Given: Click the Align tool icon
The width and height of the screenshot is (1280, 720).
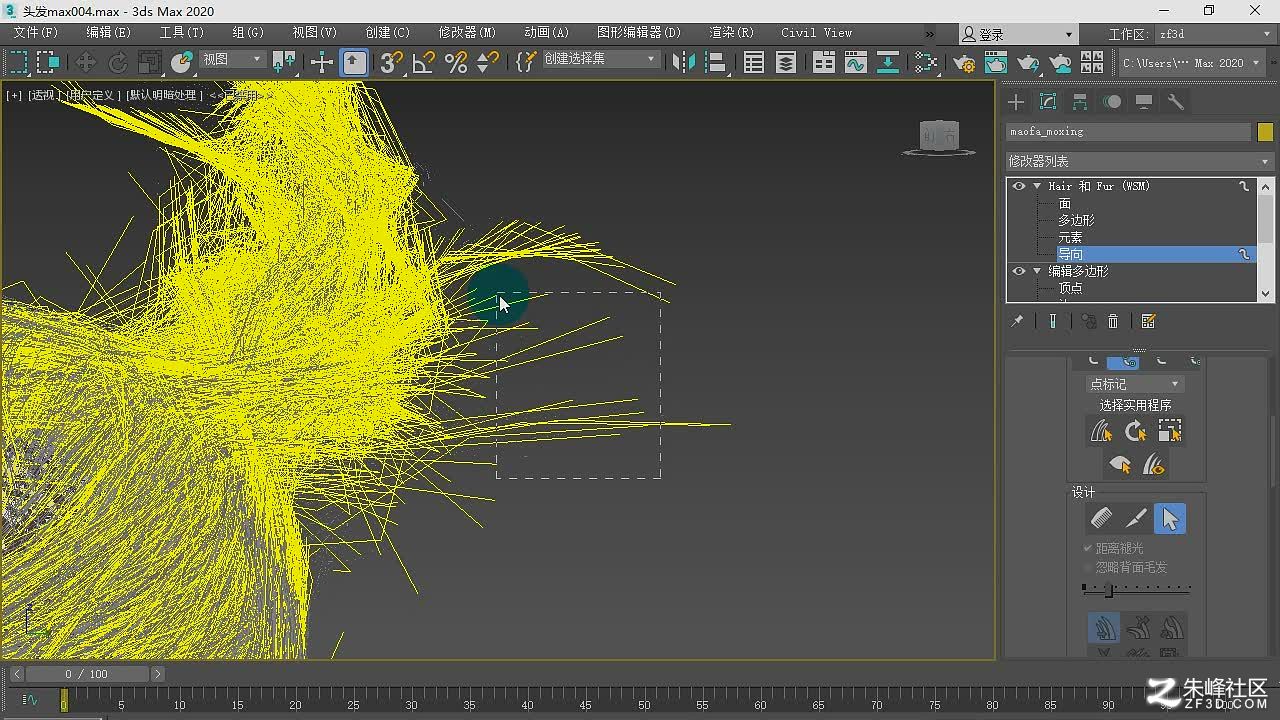Looking at the screenshot, I should pos(716,62).
